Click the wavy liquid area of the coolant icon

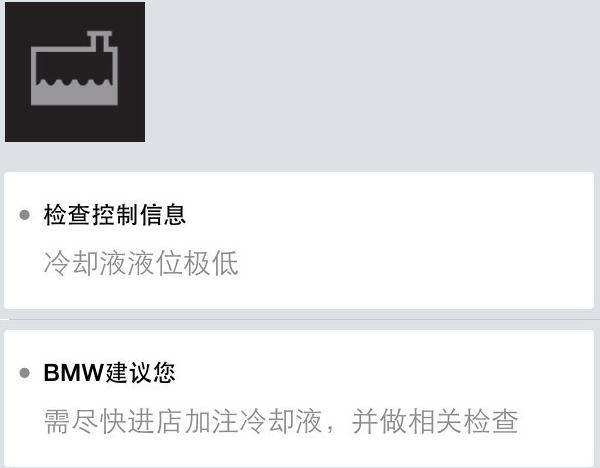point(74,93)
